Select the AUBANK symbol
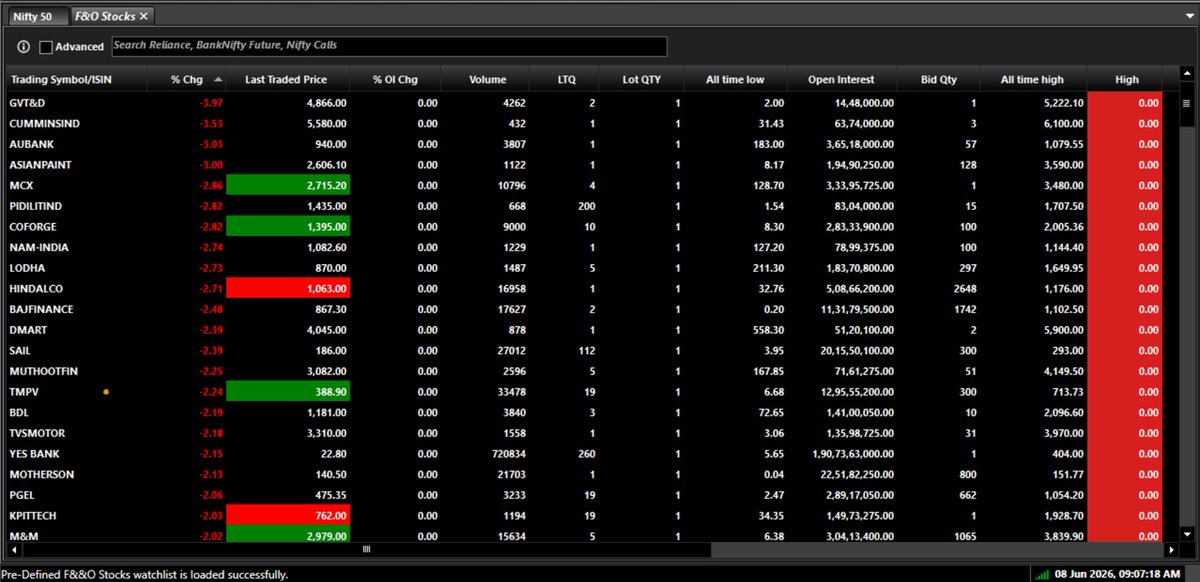 (31, 144)
